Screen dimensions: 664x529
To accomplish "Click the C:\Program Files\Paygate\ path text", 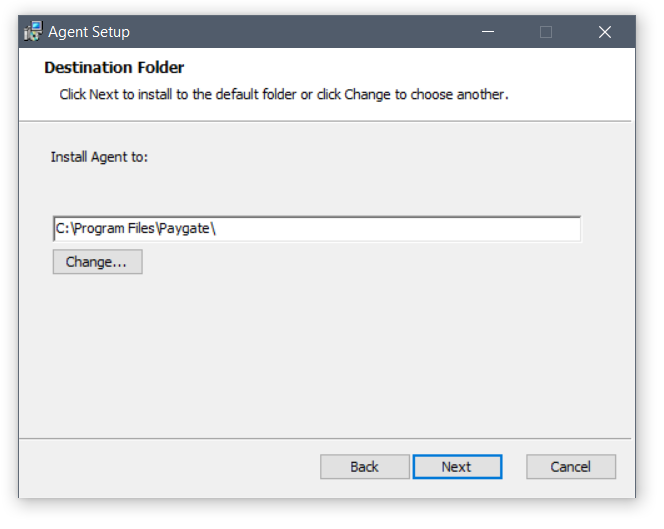I will pos(136,229).
